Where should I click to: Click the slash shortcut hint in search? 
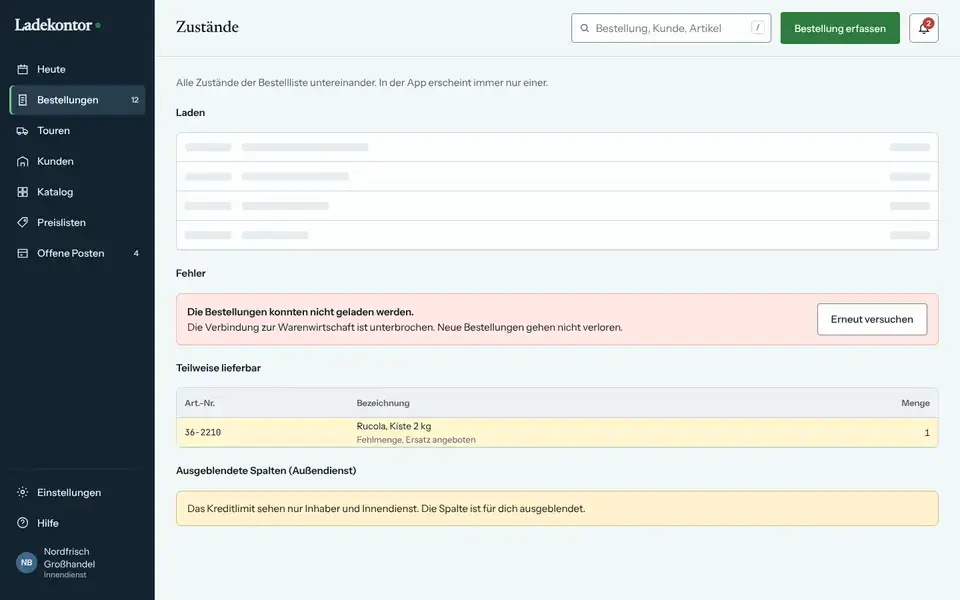tap(757, 28)
